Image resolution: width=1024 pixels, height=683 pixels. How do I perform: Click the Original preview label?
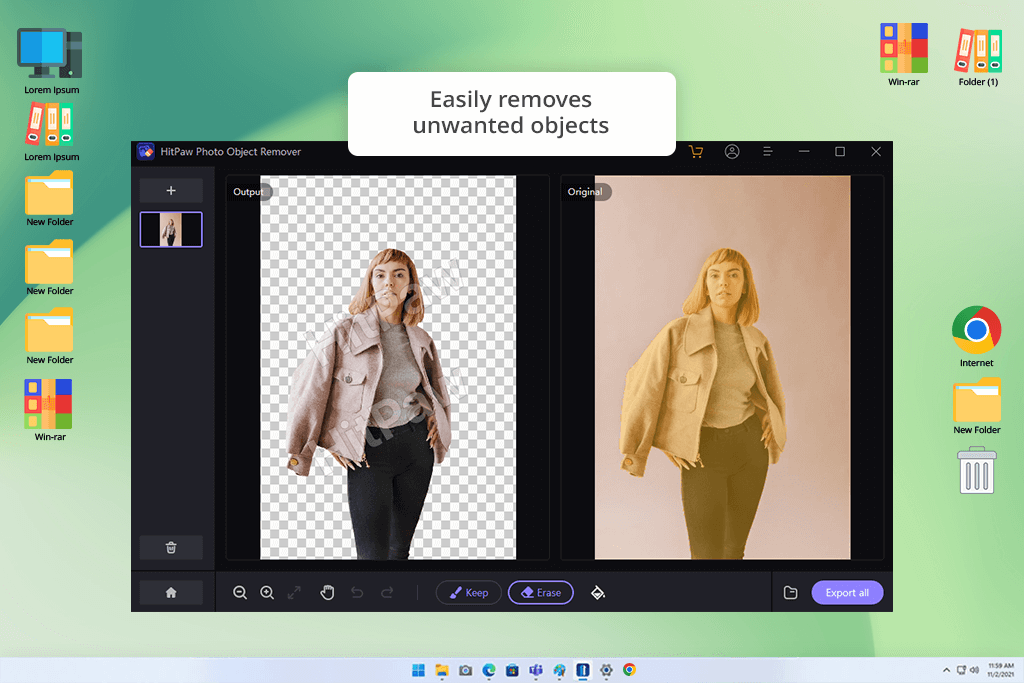(585, 191)
